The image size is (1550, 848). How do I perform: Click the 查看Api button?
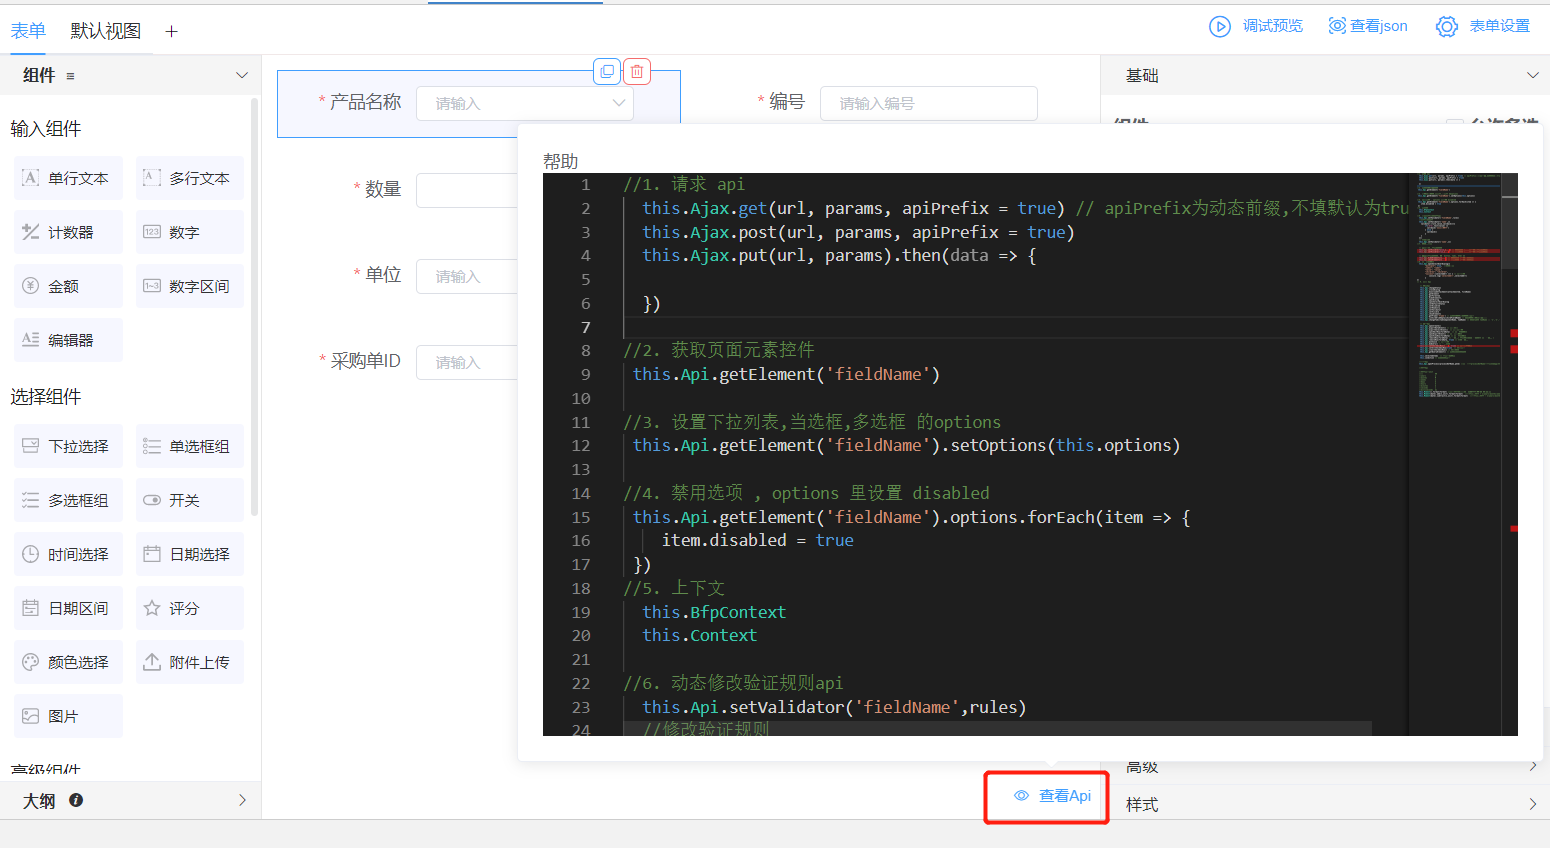point(1052,796)
